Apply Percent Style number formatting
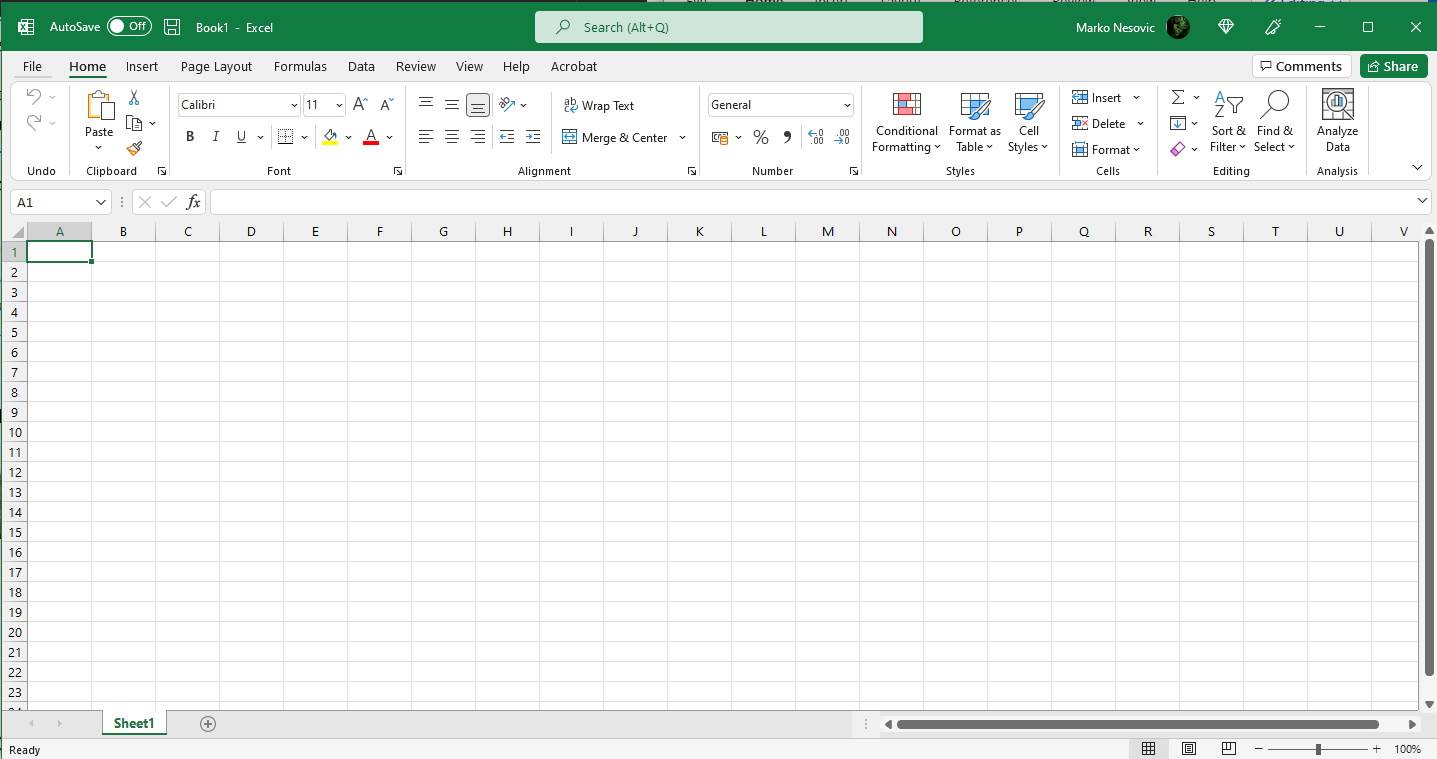 [x=760, y=137]
